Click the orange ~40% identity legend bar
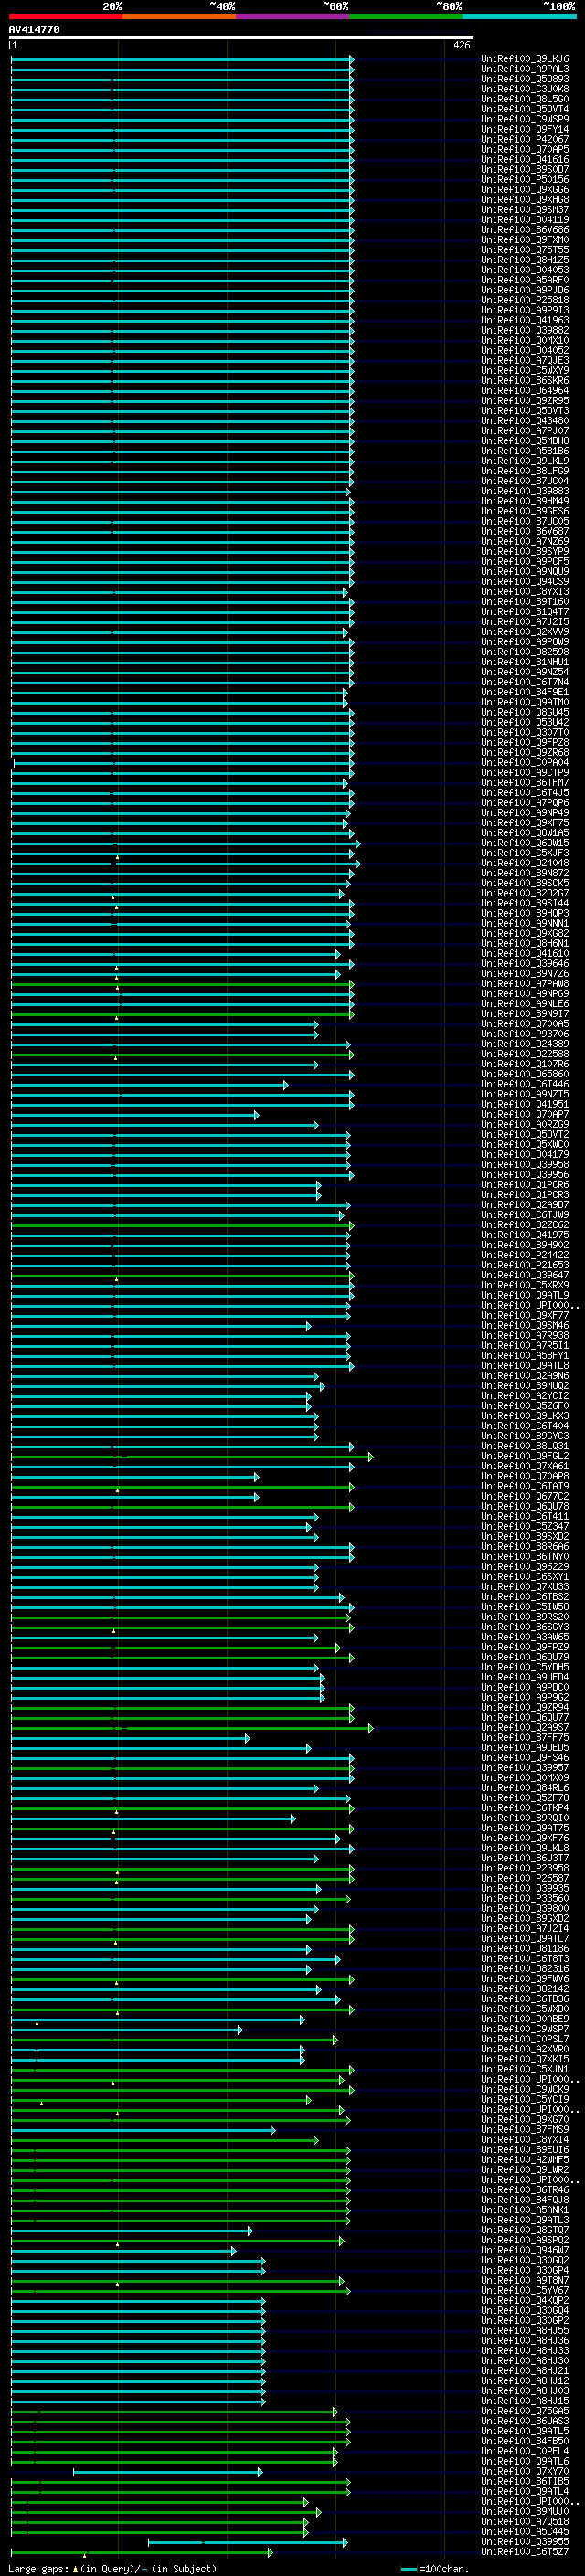Viewport: 585px width, 2576px height. [179, 16]
